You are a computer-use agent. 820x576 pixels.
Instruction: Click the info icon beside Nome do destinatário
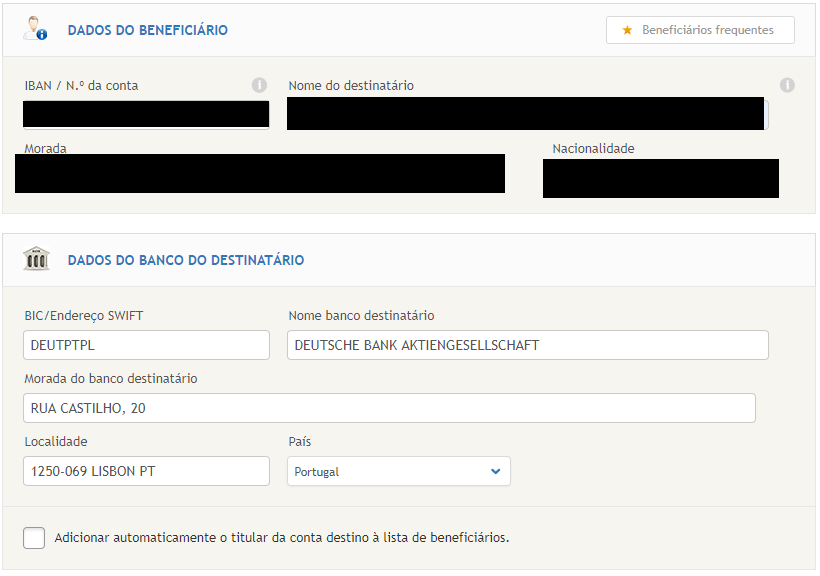pyautogui.click(x=789, y=85)
